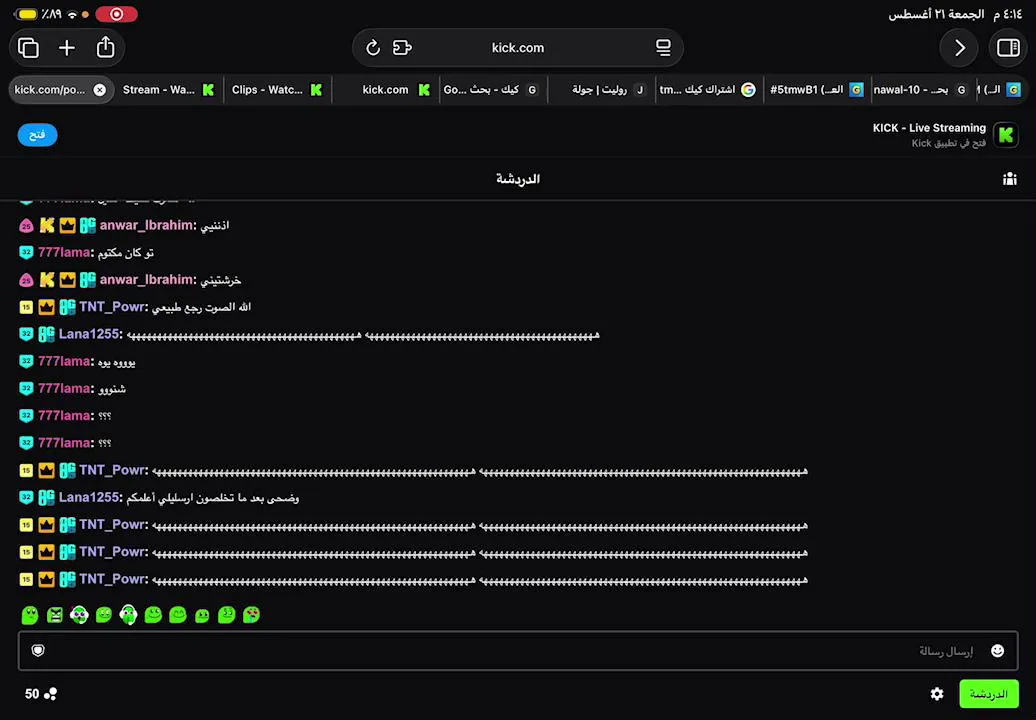
Task: Open the 50 channel points balance
Action: click(41, 694)
